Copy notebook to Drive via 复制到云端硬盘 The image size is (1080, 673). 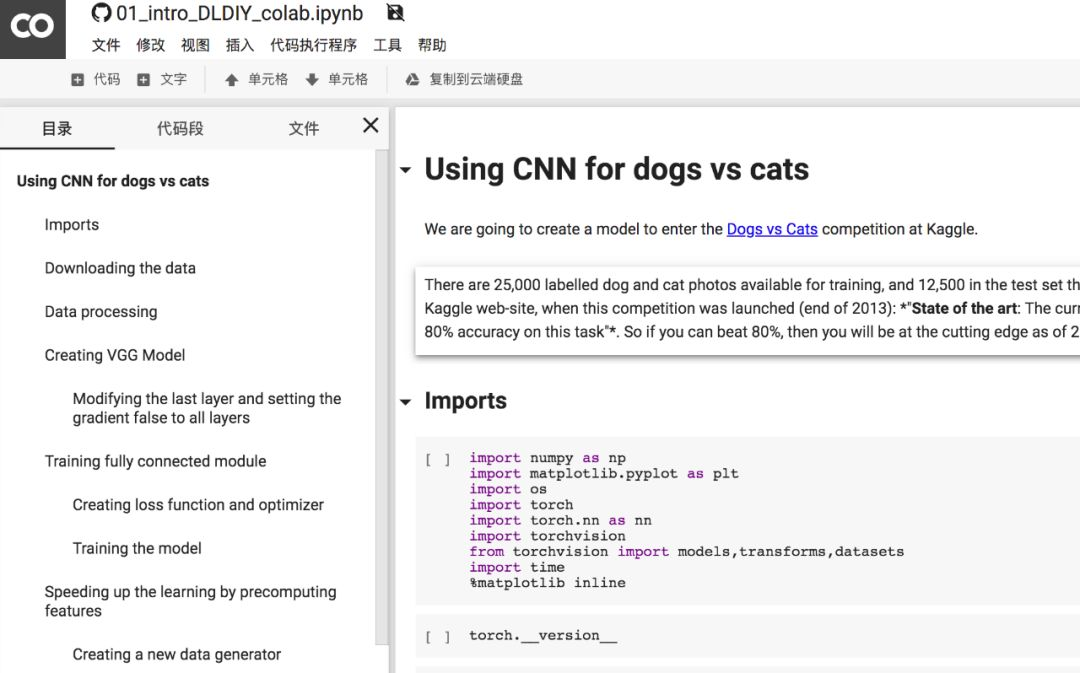pyautogui.click(x=464, y=79)
